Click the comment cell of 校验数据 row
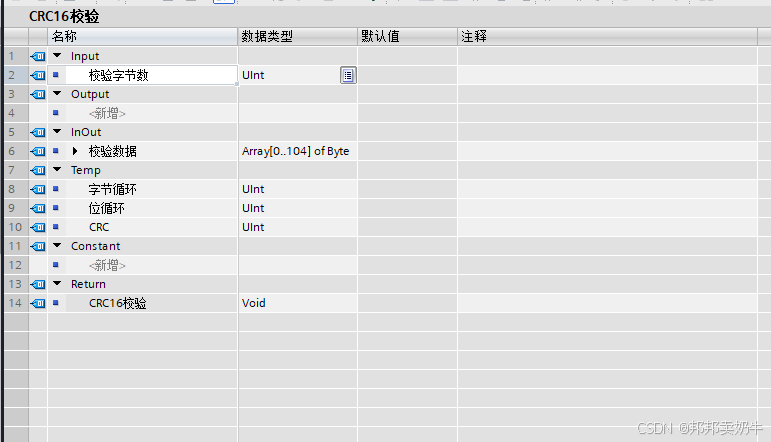This screenshot has height=442, width=771. click(x=607, y=151)
